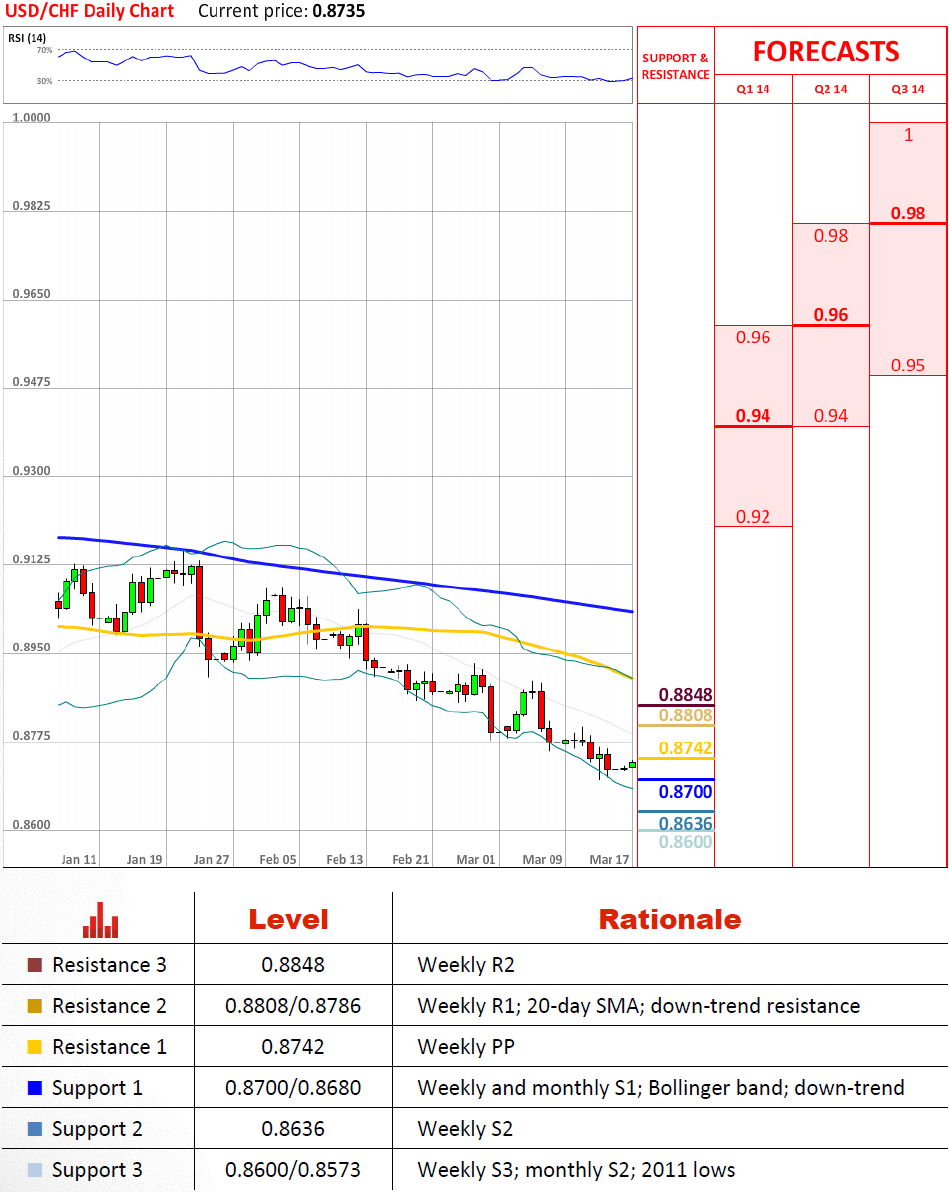Click the Support 2 row label
This screenshot has height=1192, width=949.
point(97,1130)
